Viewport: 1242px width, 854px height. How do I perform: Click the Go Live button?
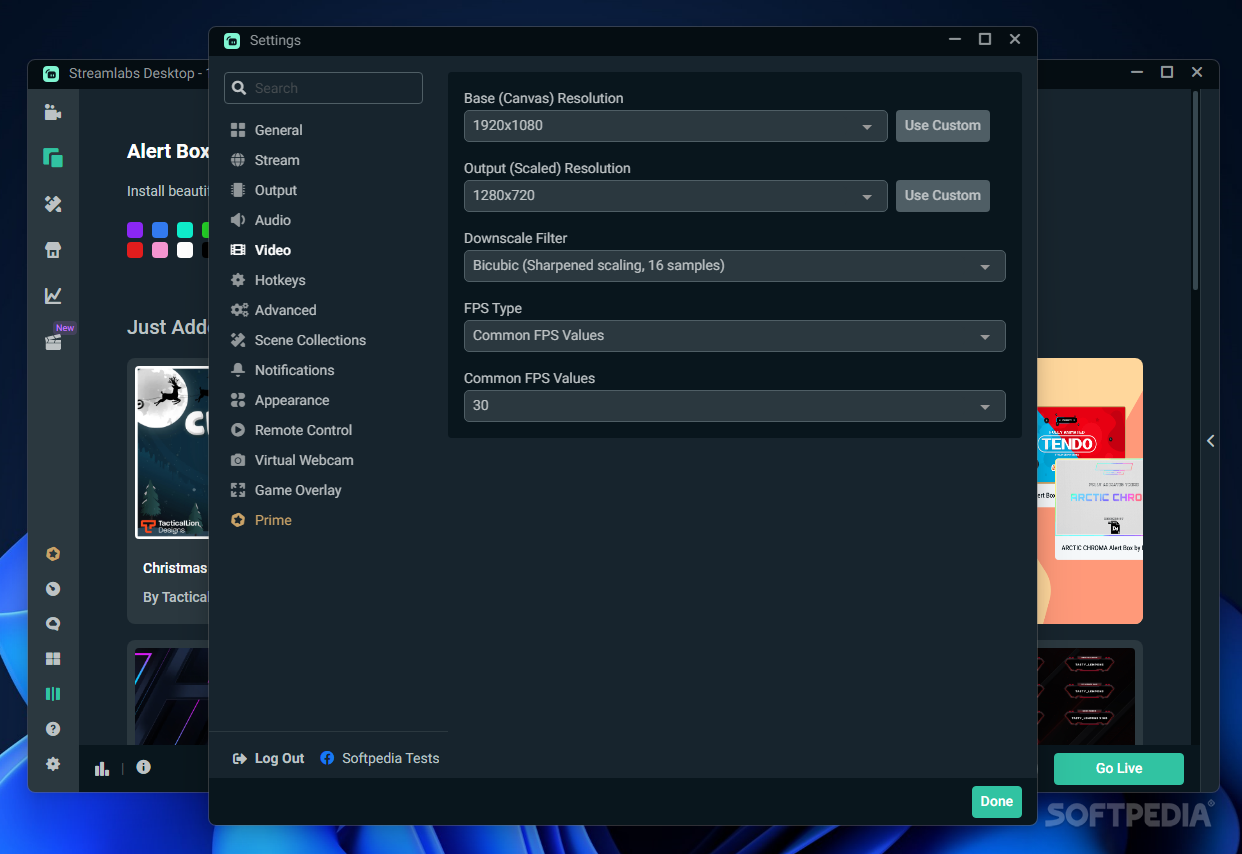point(1118,768)
